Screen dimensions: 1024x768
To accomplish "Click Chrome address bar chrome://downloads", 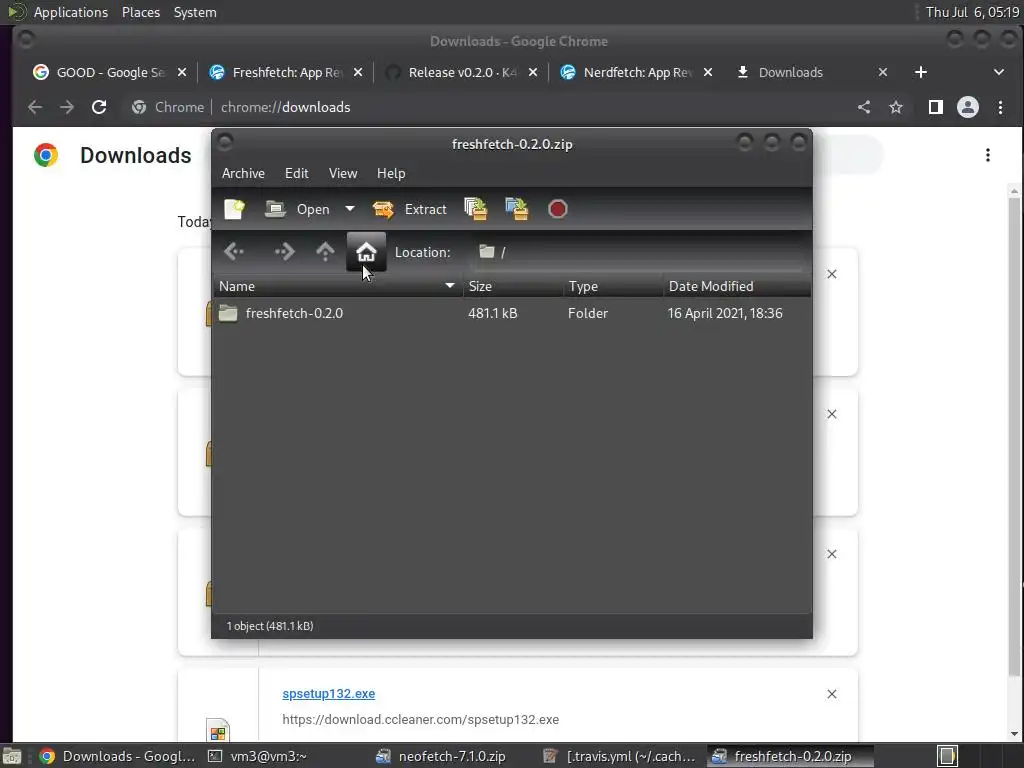I will (285, 107).
